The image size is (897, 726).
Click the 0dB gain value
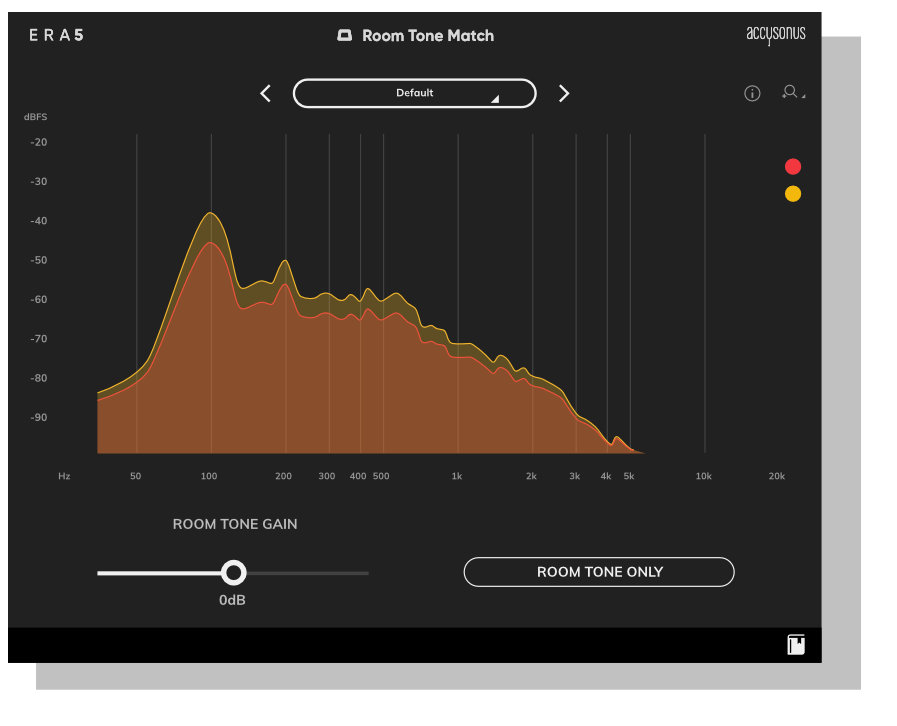tap(232, 600)
